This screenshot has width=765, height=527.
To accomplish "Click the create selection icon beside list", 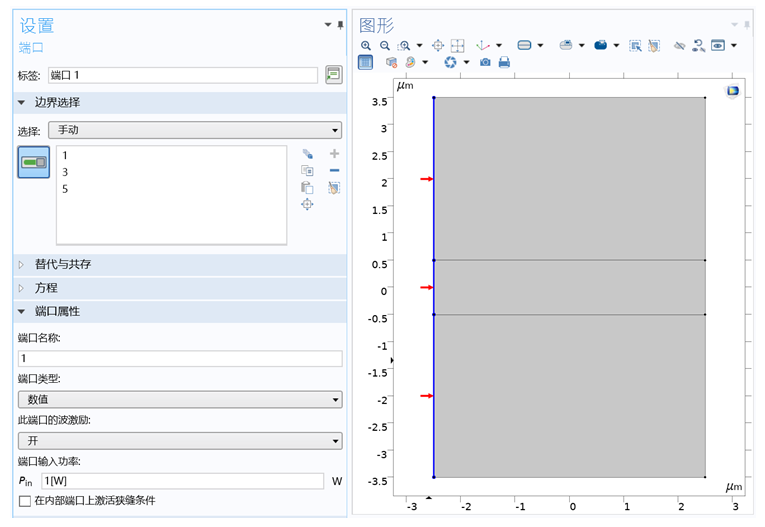I will (307, 154).
